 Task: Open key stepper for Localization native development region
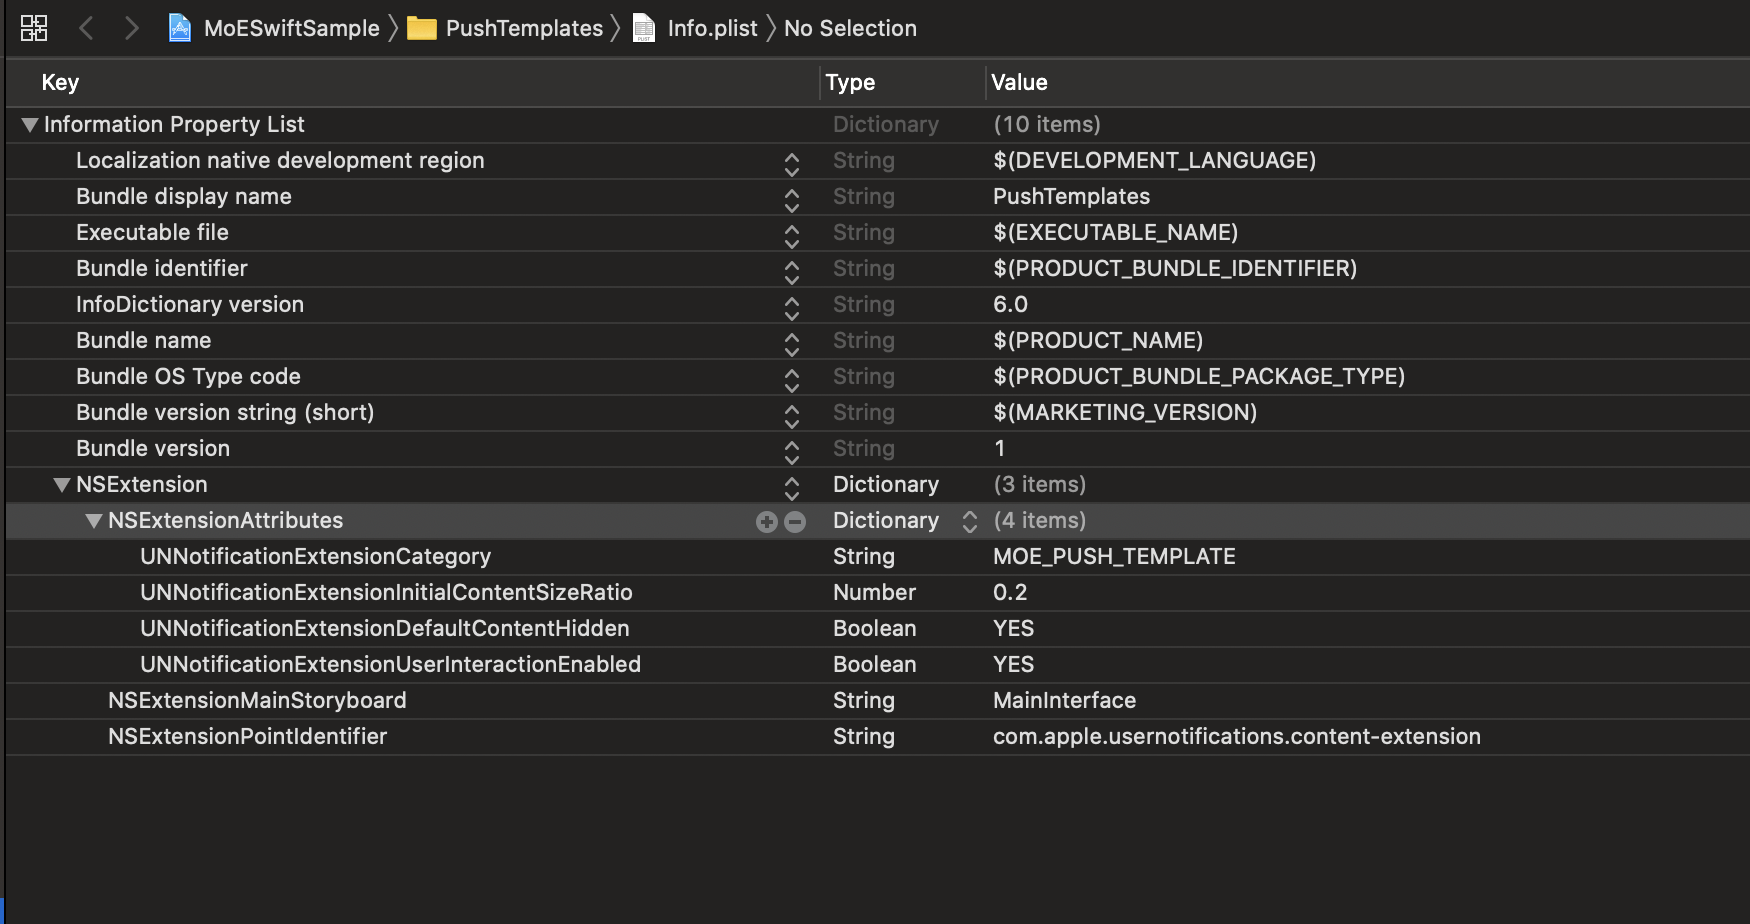(x=792, y=164)
